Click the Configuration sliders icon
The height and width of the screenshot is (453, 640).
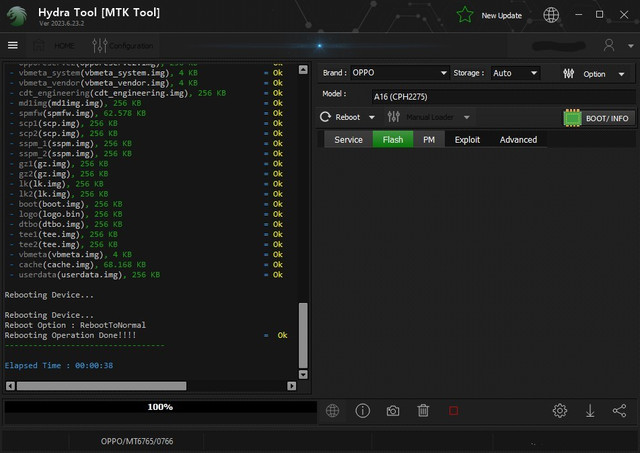click(x=100, y=45)
